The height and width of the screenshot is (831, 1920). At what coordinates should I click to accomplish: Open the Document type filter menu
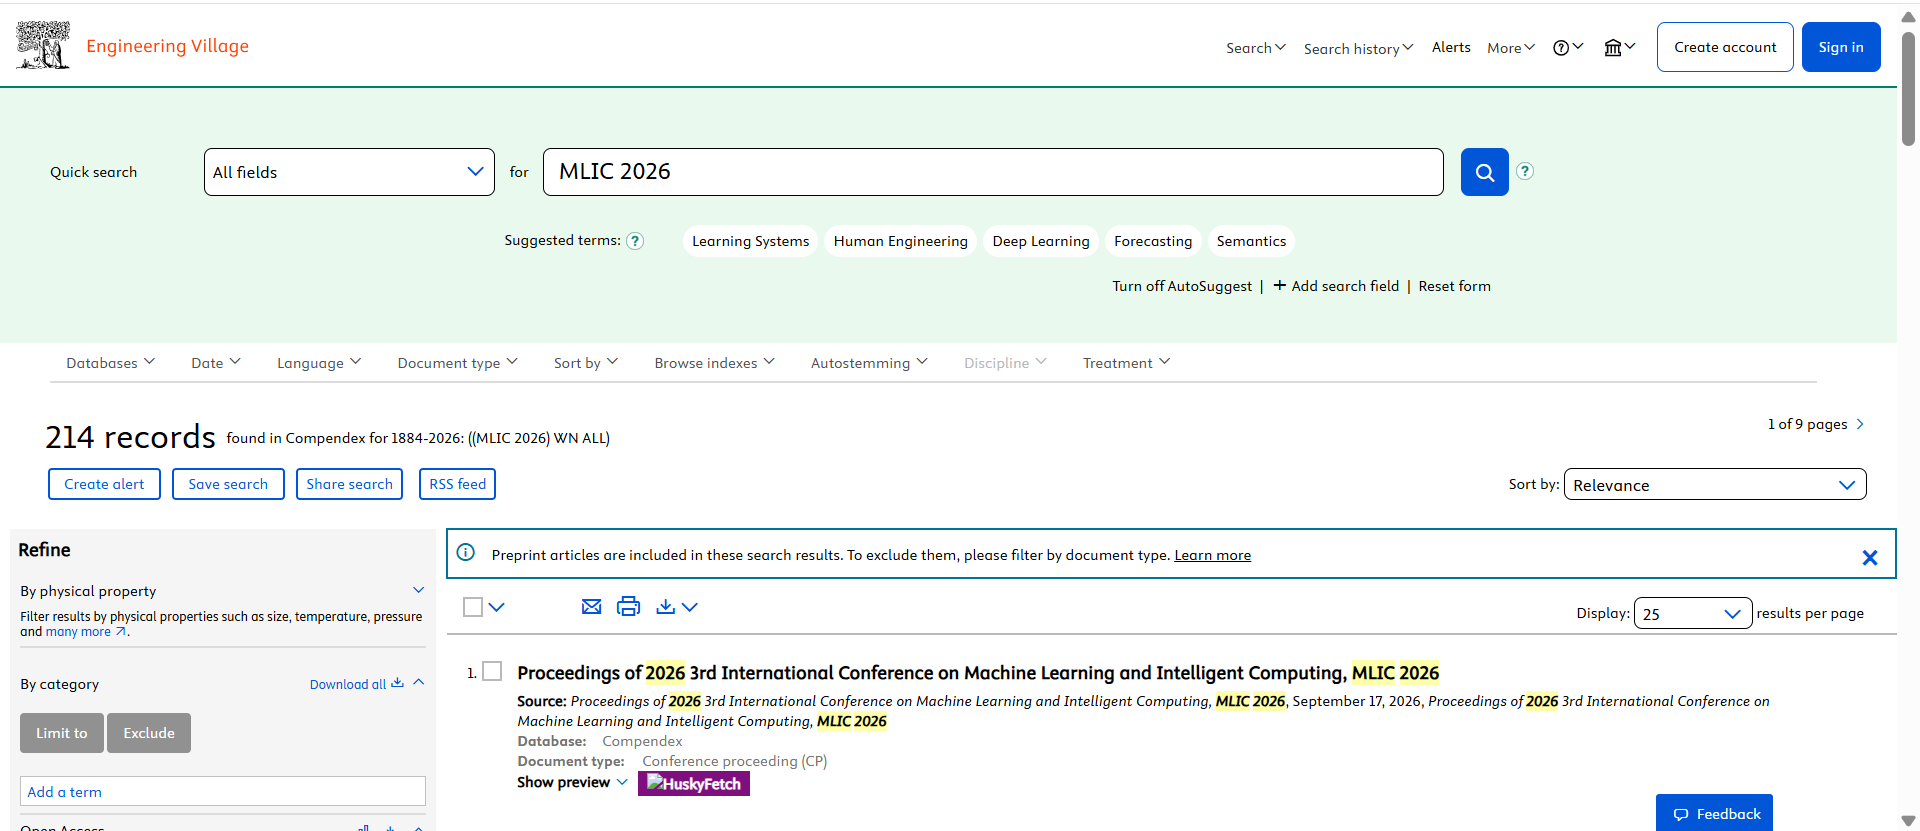pos(457,363)
